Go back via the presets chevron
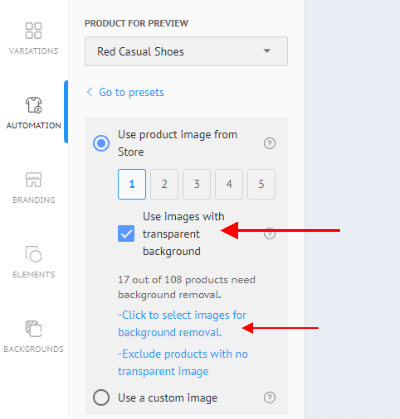This screenshot has width=400, height=419. (89, 92)
